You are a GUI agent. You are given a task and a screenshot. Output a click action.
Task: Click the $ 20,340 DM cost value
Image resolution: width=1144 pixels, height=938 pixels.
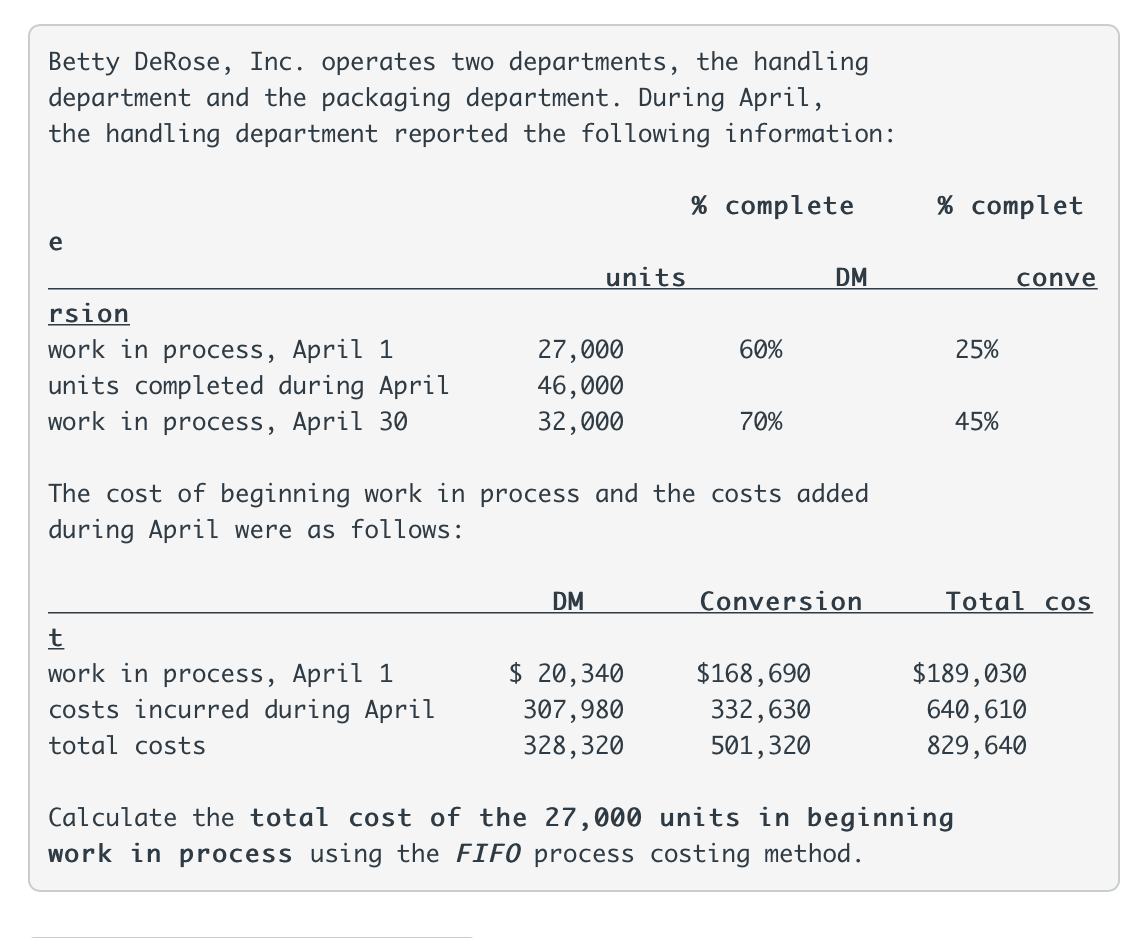pos(566,673)
